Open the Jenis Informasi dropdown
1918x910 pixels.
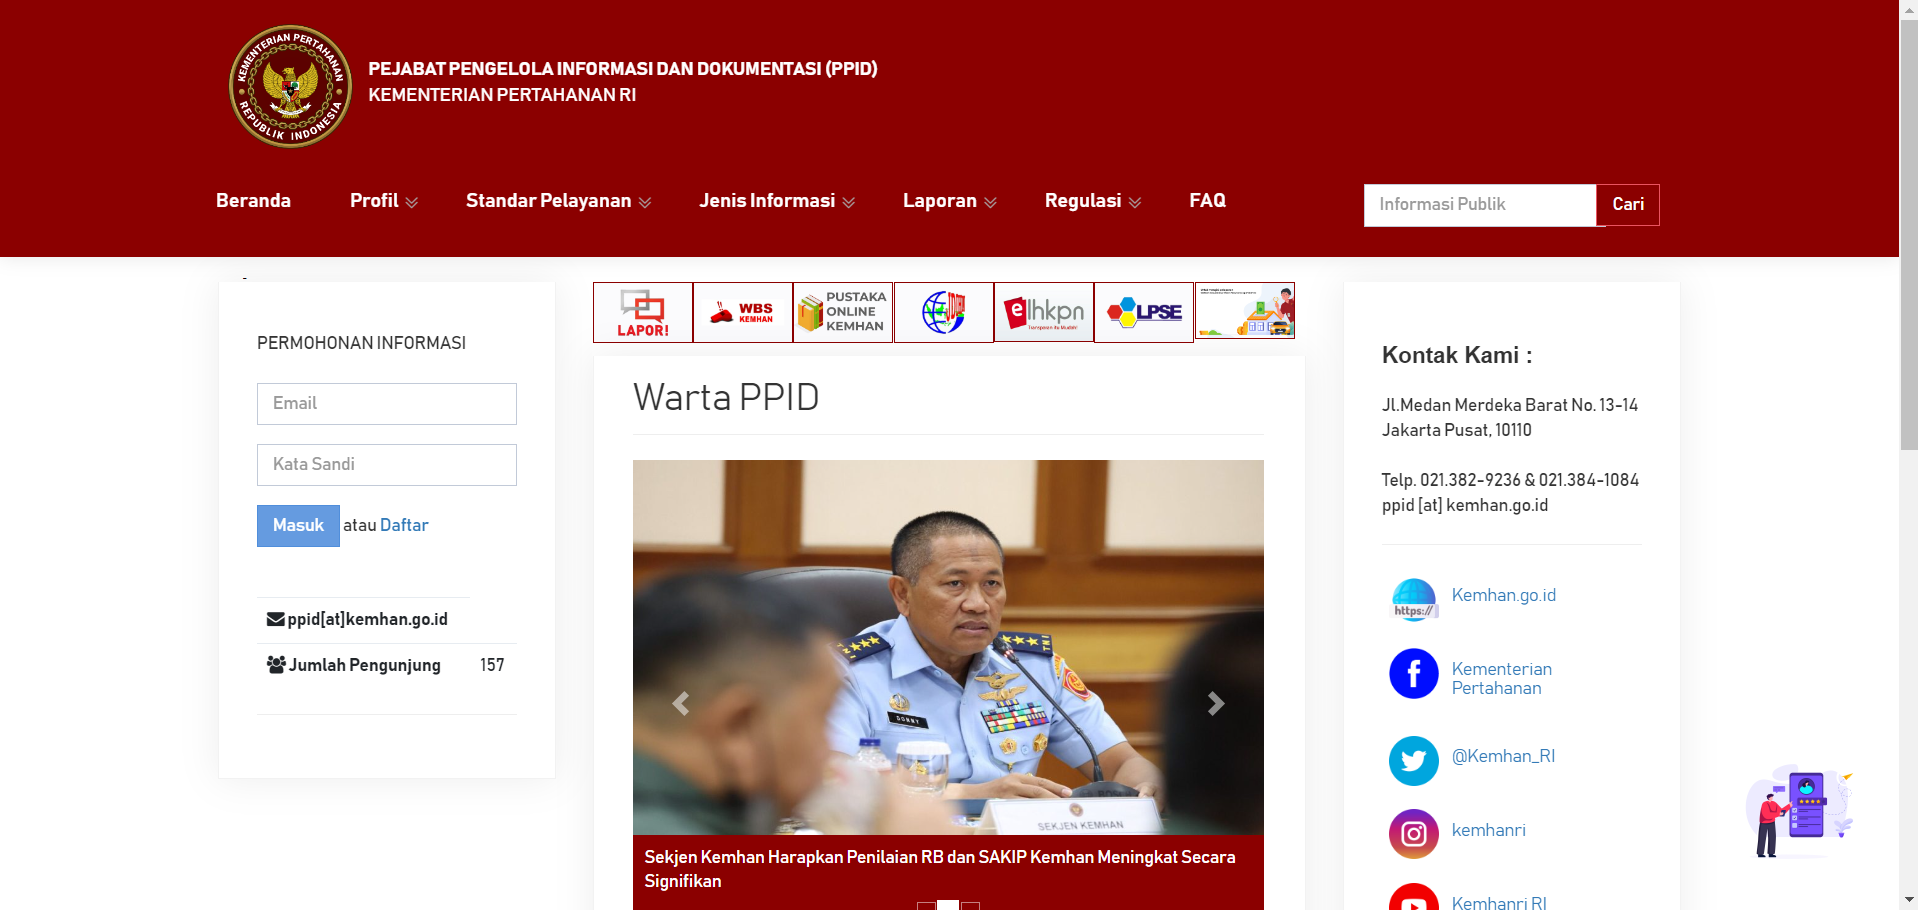776,201
